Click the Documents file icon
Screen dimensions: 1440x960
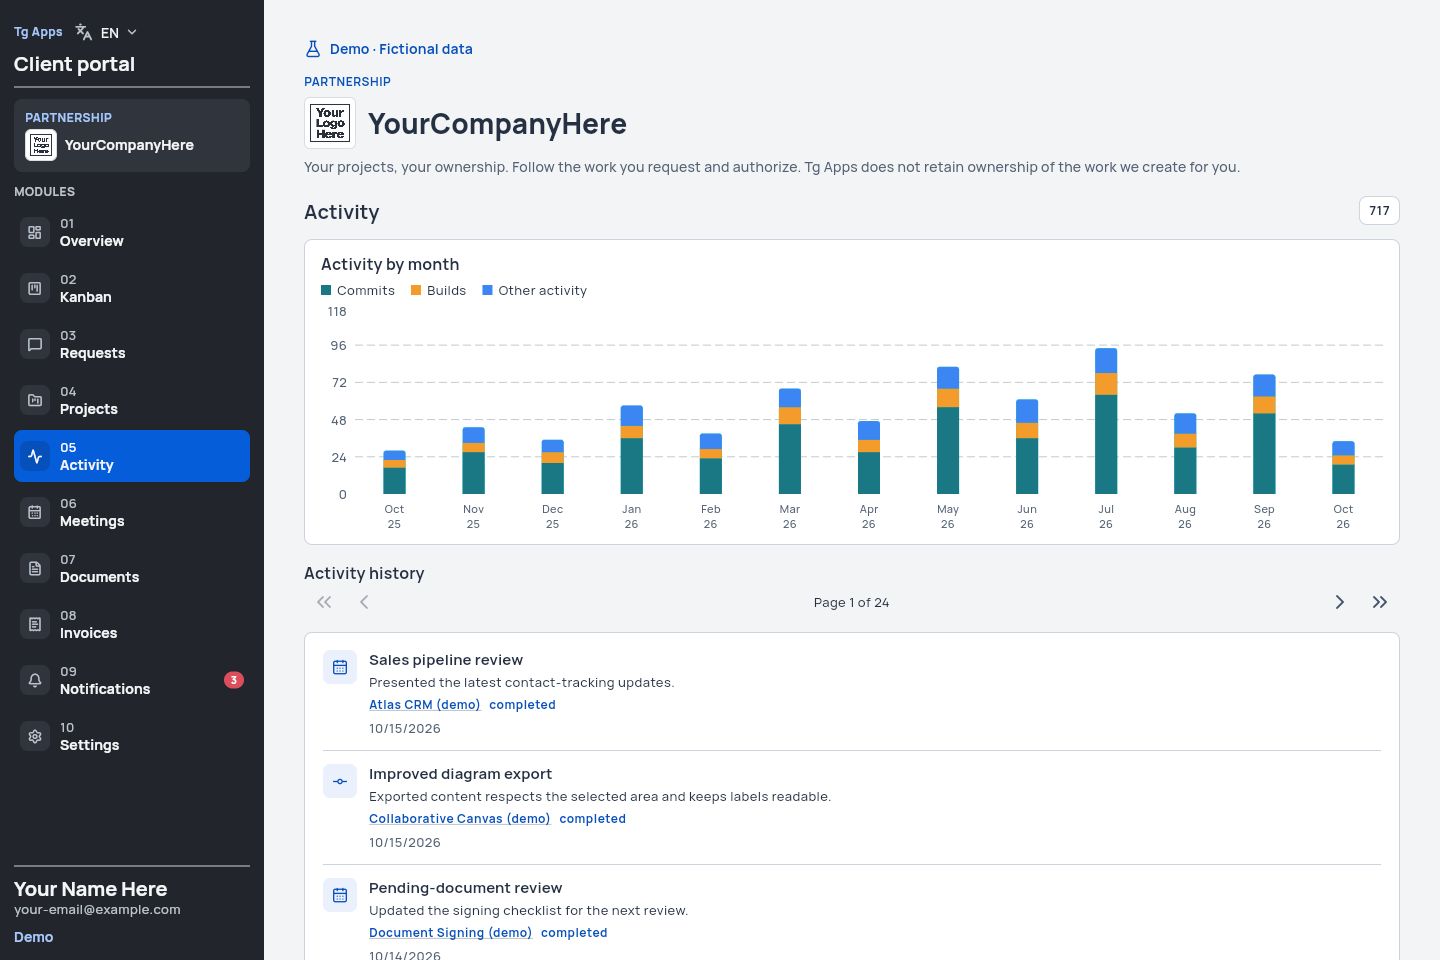(35, 568)
